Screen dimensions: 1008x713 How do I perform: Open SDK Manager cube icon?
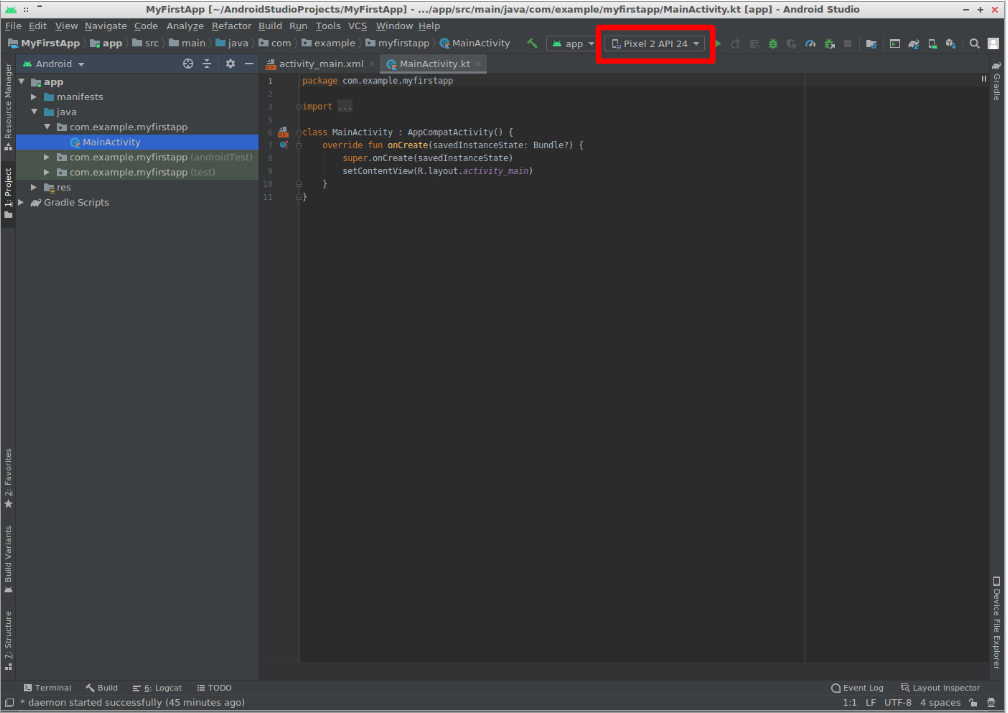pos(951,44)
